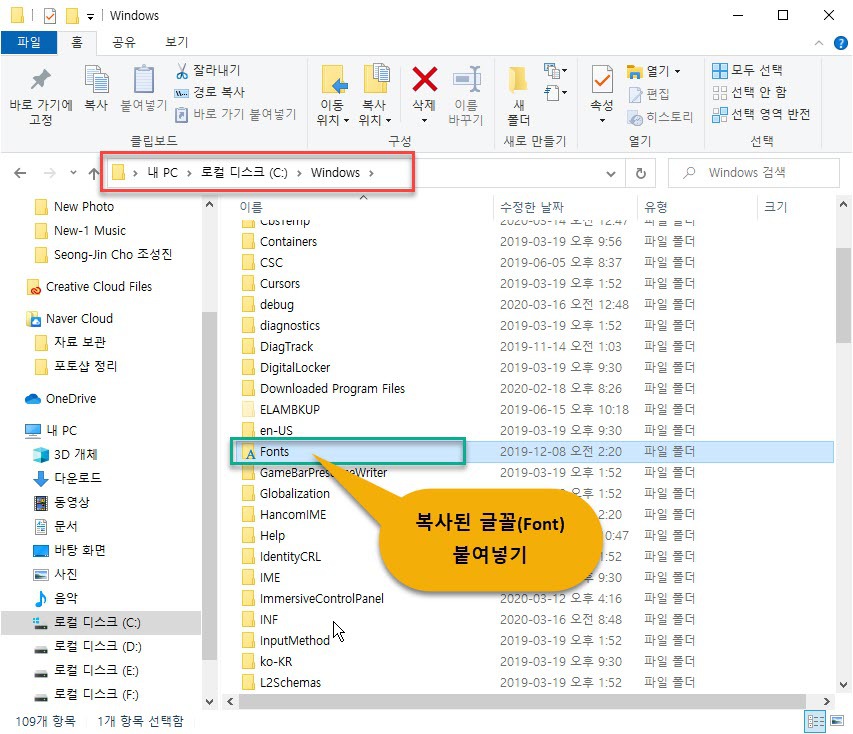Click History (히스토리) in the ribbon
Viewport: 853px width, 734px height.
[x=660, y=117]
